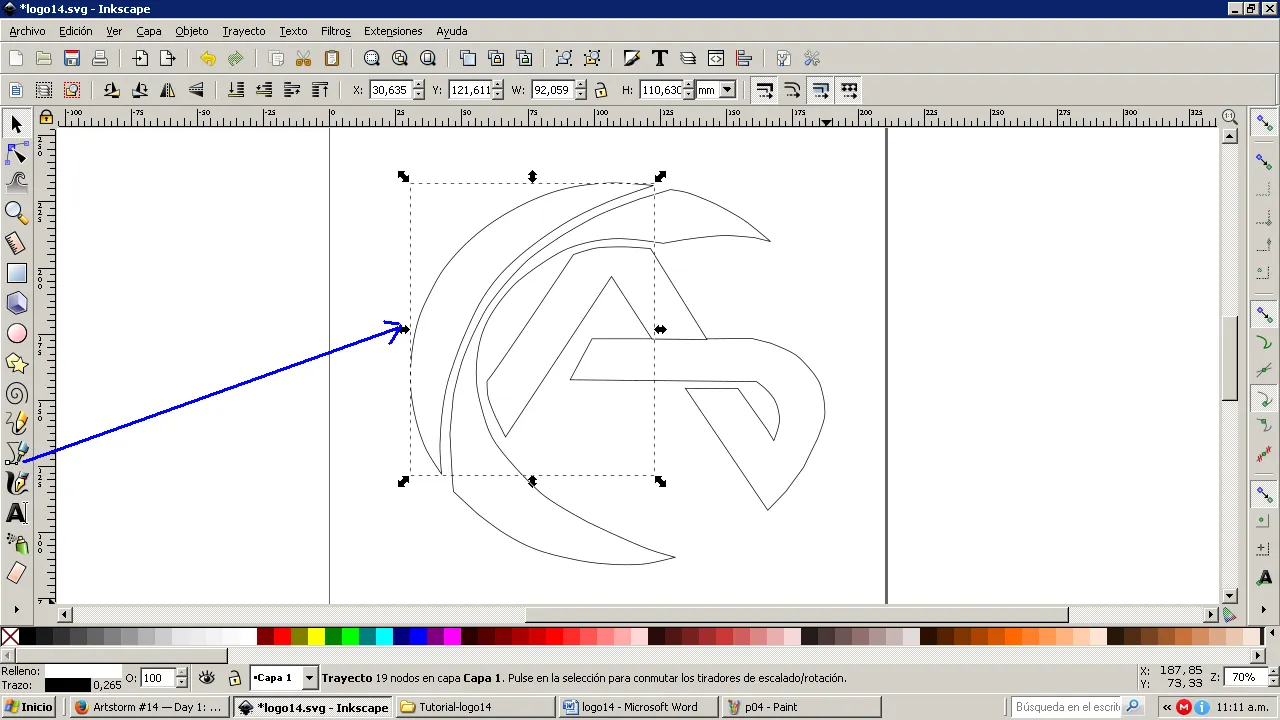Select the Selector arrow tool

pyautogui.click(x=16, y=124)
